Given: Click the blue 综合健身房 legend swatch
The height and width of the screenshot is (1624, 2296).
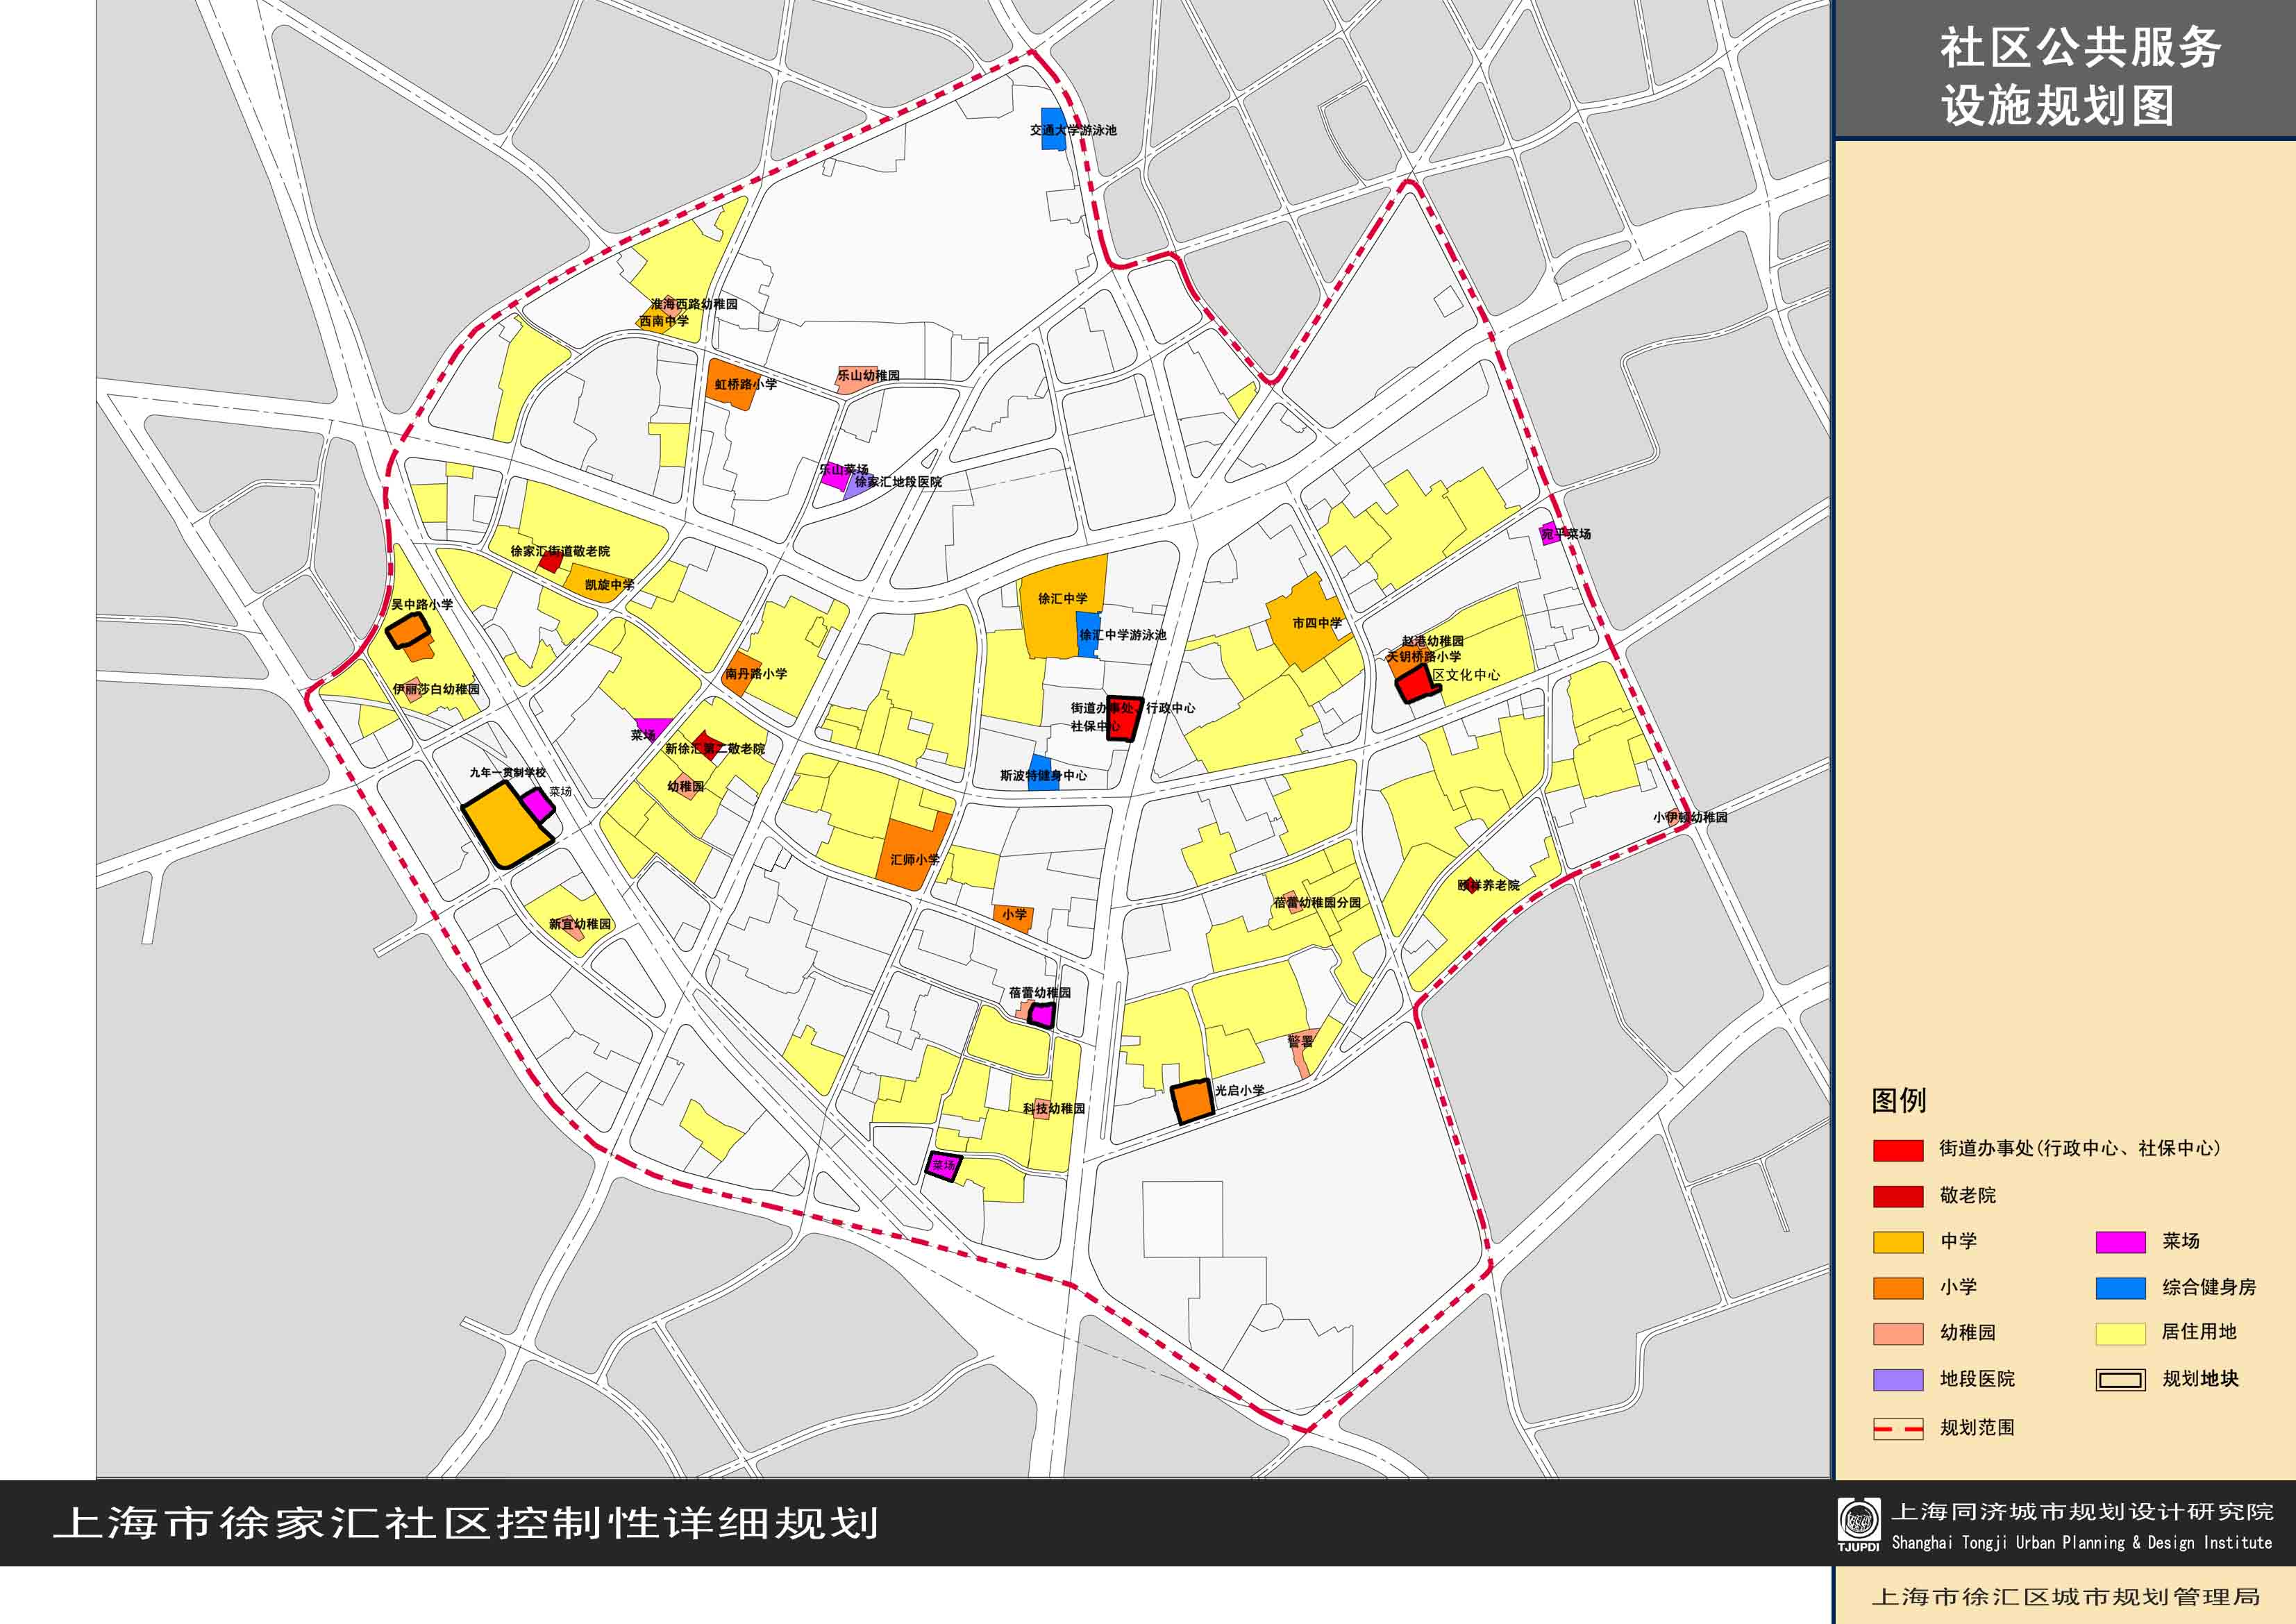Looking at the screenshot, I should (x=2120, y=1288).
